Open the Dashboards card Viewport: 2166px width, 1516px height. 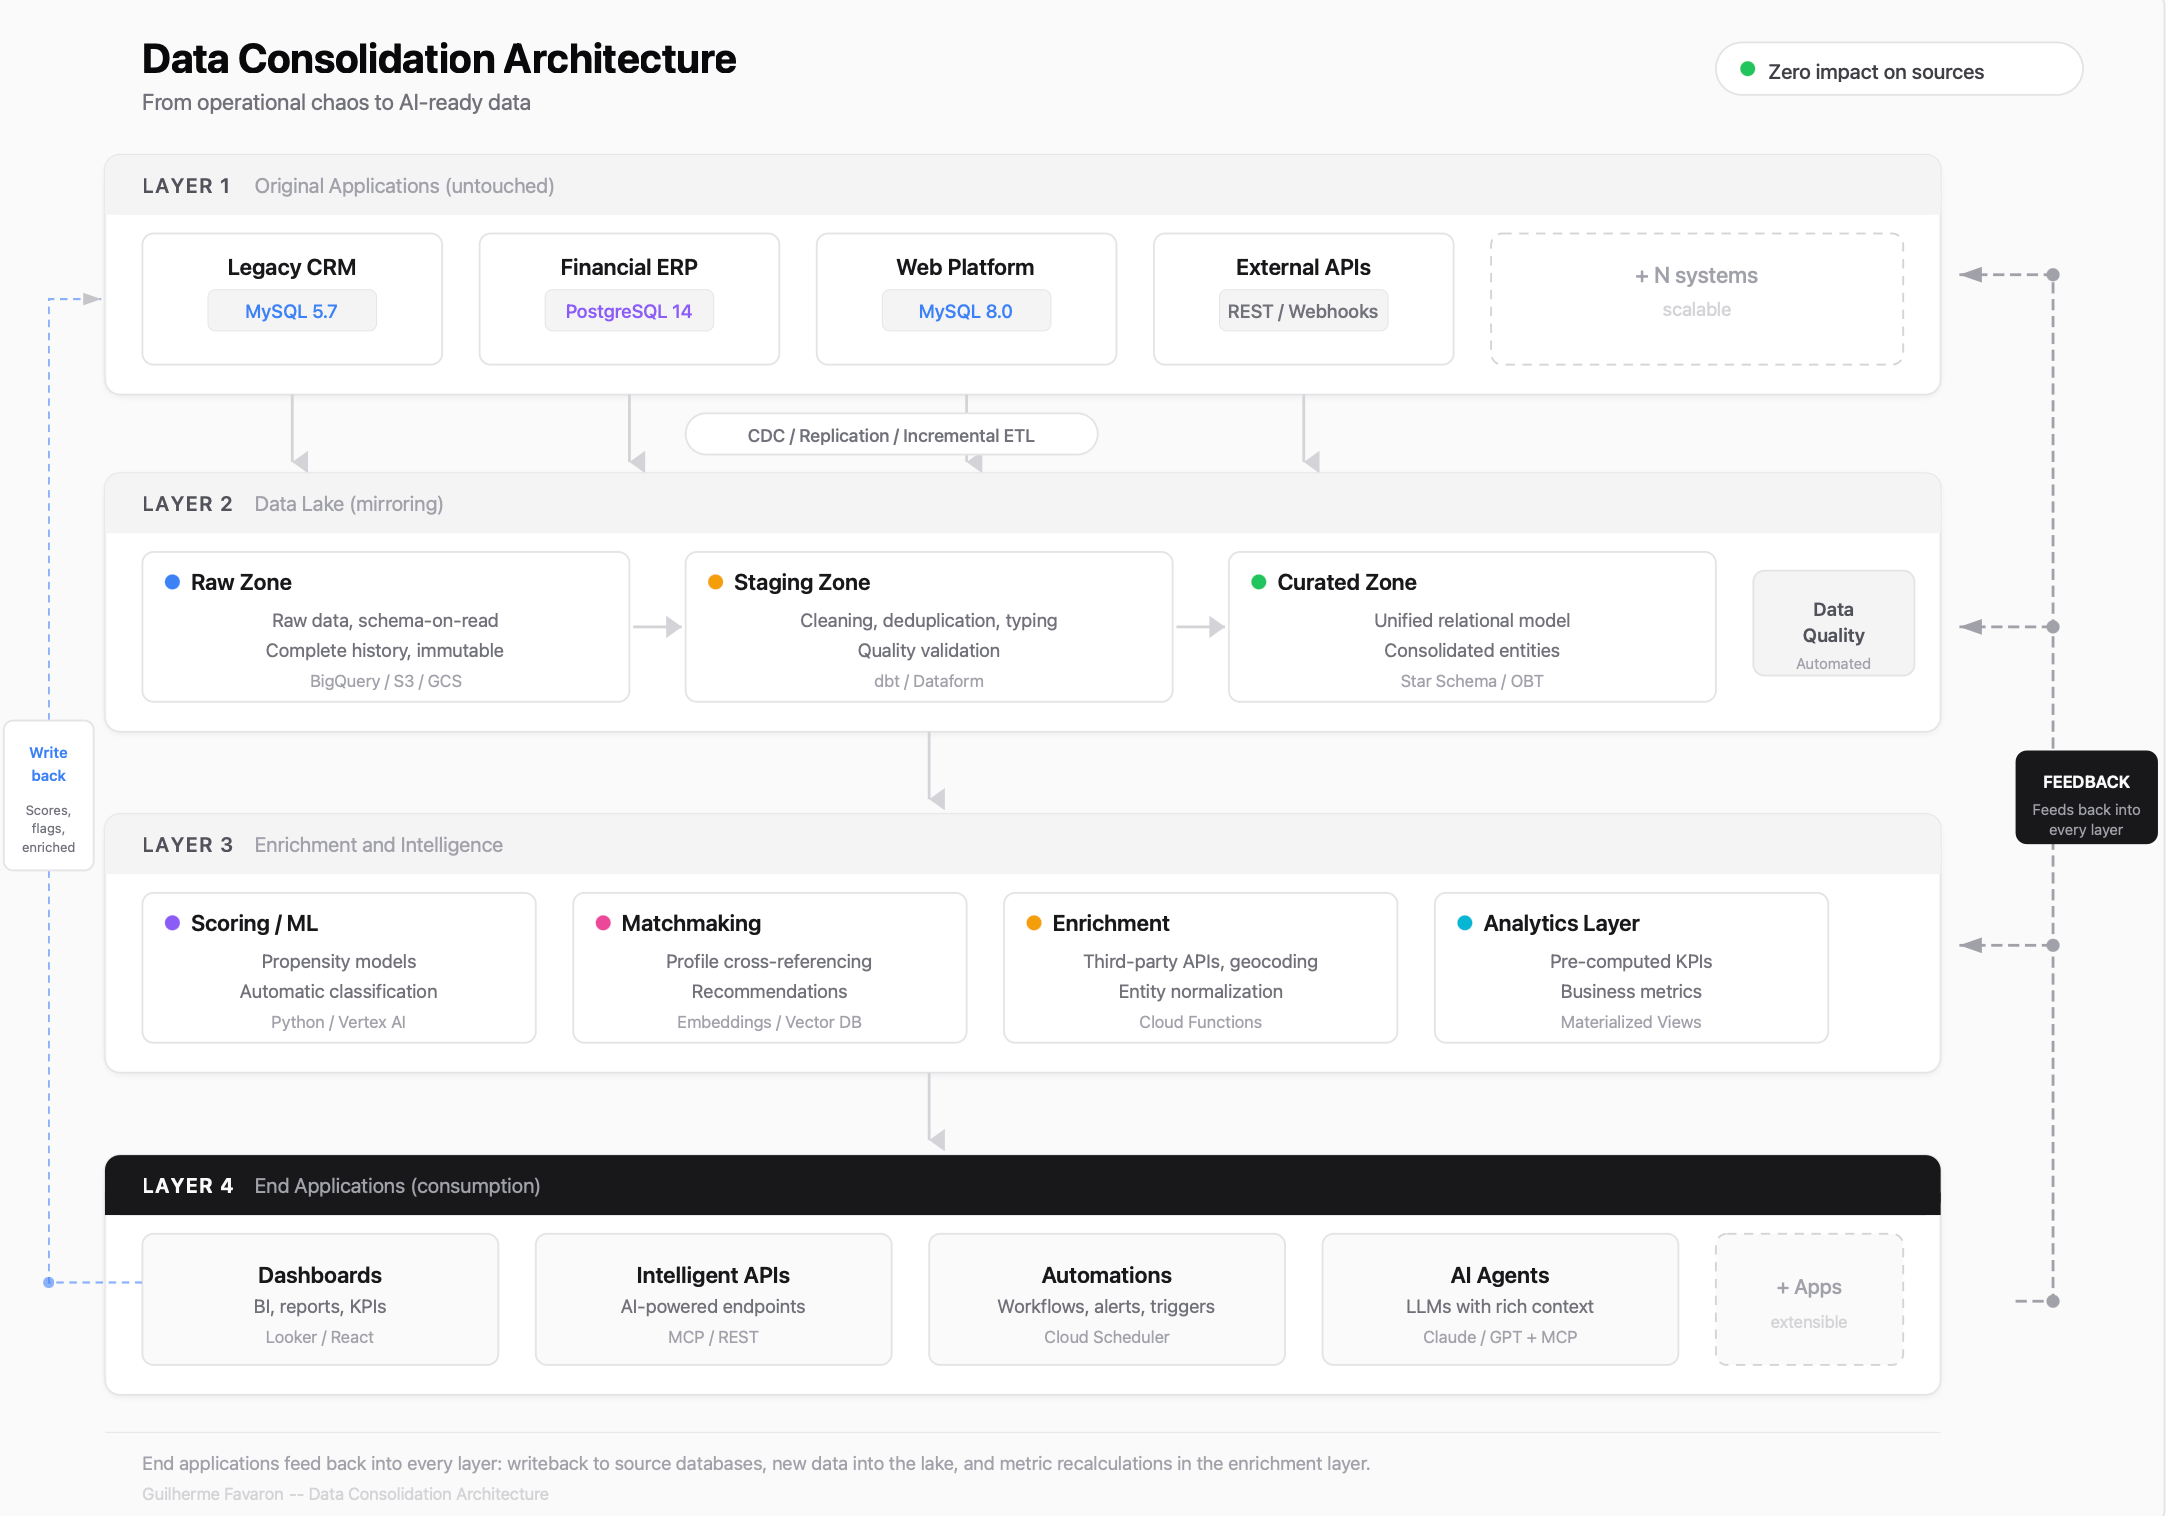pos(320,1299)
